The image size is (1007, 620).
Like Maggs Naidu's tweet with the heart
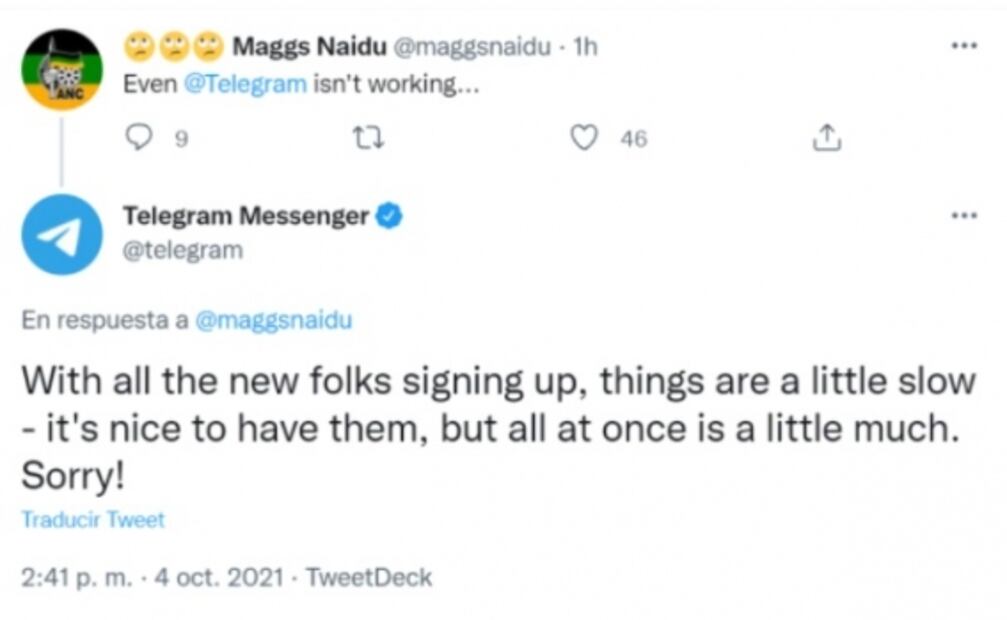coord(583,140)
